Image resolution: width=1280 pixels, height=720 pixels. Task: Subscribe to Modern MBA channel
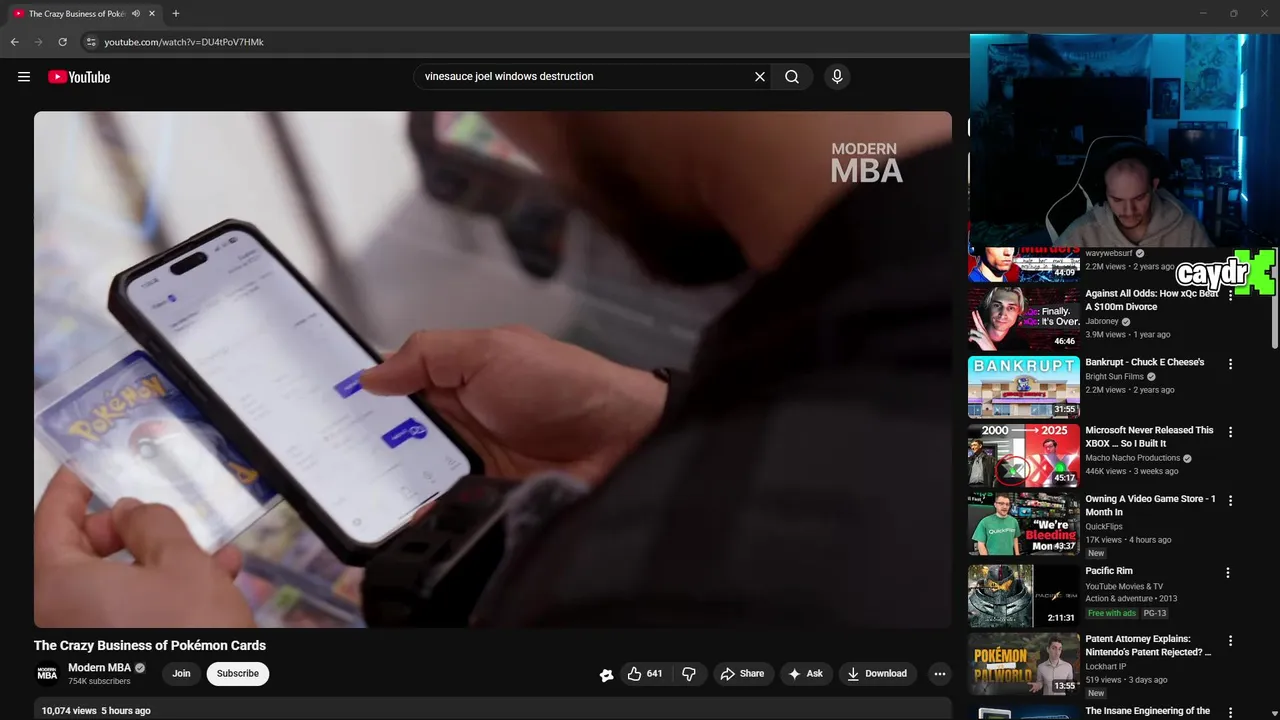click(238, 674)
